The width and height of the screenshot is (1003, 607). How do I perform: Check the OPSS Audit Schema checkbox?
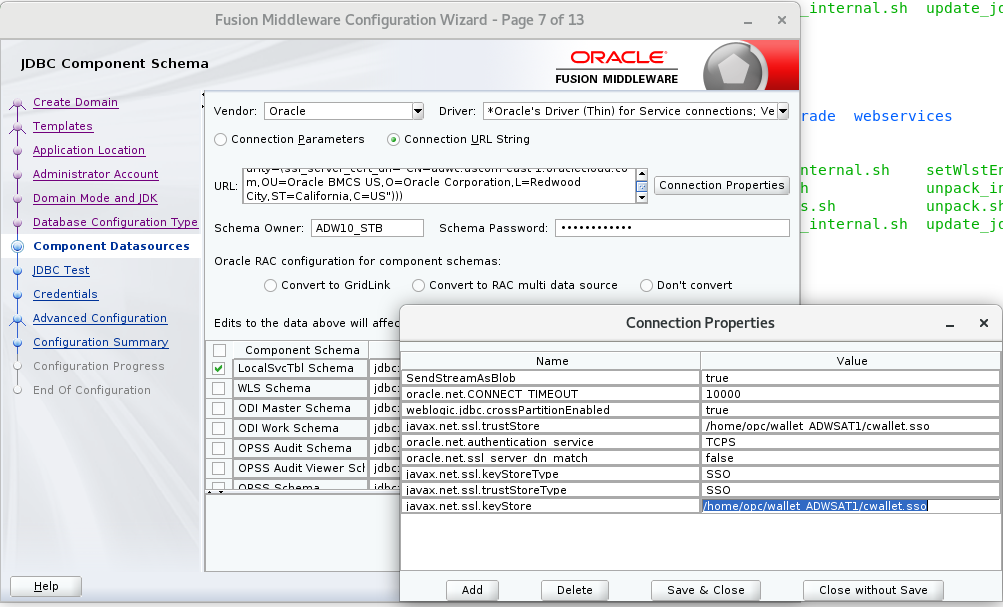coord(219,448)
